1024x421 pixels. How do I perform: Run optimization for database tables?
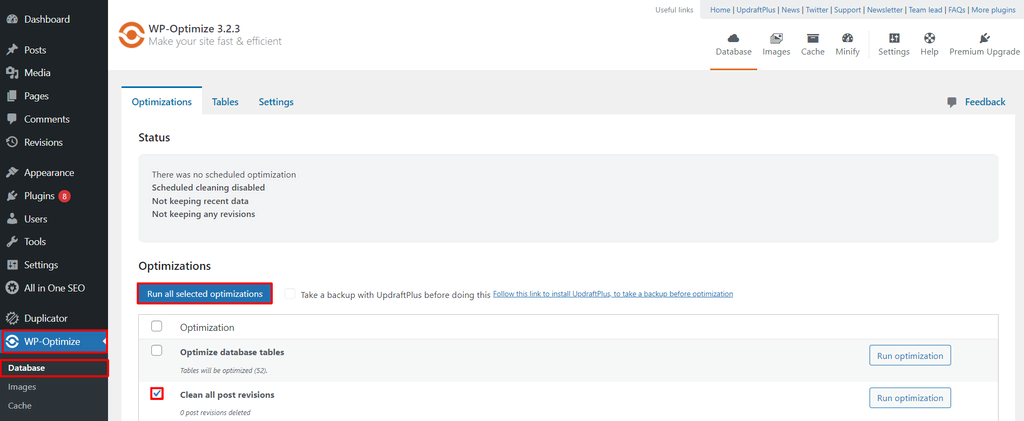(x=909, y=356)
